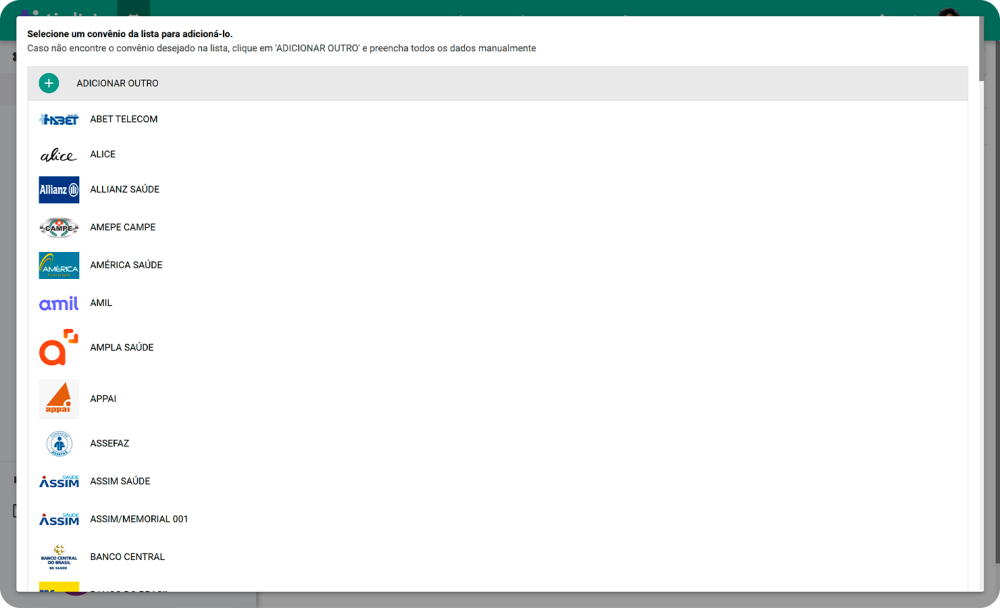Select the ADICIONAR OUTRO label

117,84
